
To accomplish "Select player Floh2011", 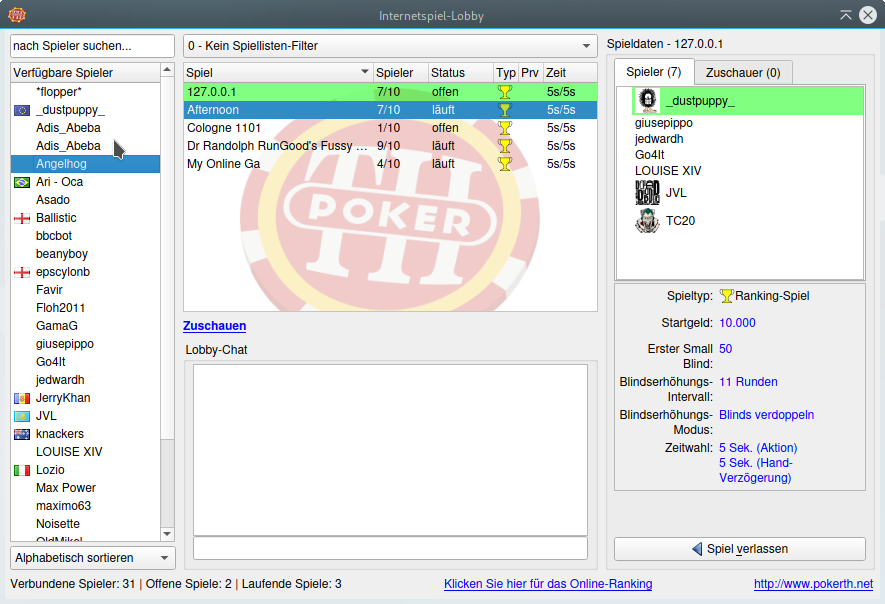I will click(x=85, y=308).
